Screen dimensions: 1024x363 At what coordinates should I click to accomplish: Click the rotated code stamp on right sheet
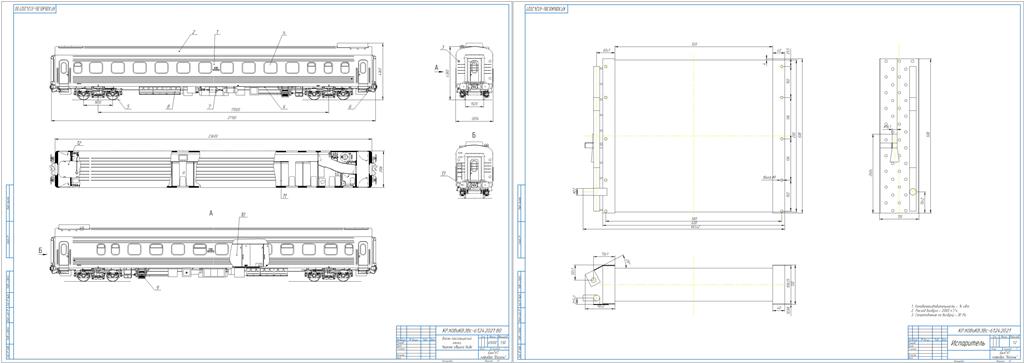[x=546, y=8]
